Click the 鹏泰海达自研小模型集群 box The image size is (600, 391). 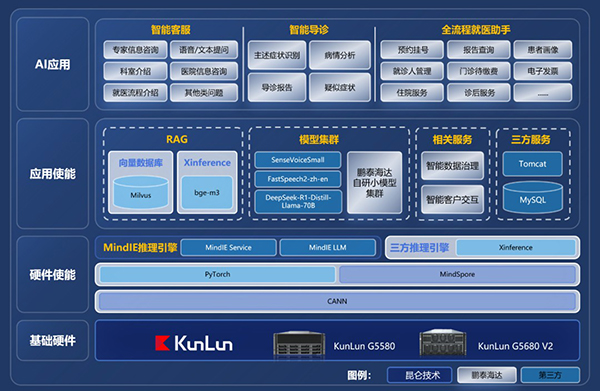[375, 182]
